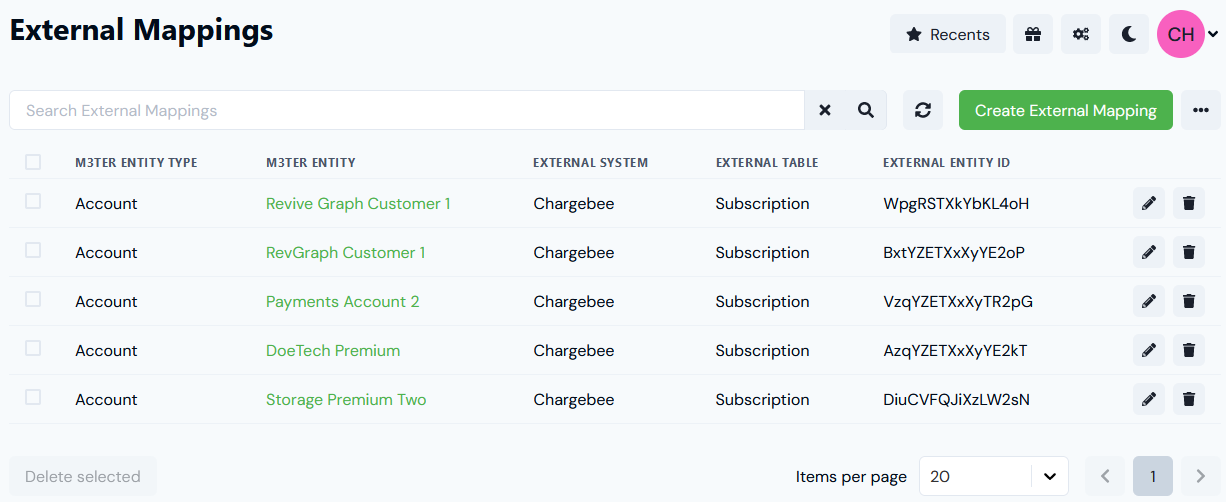Clear the search field with X icon
Screen dimensions: 1226x502
825,110
